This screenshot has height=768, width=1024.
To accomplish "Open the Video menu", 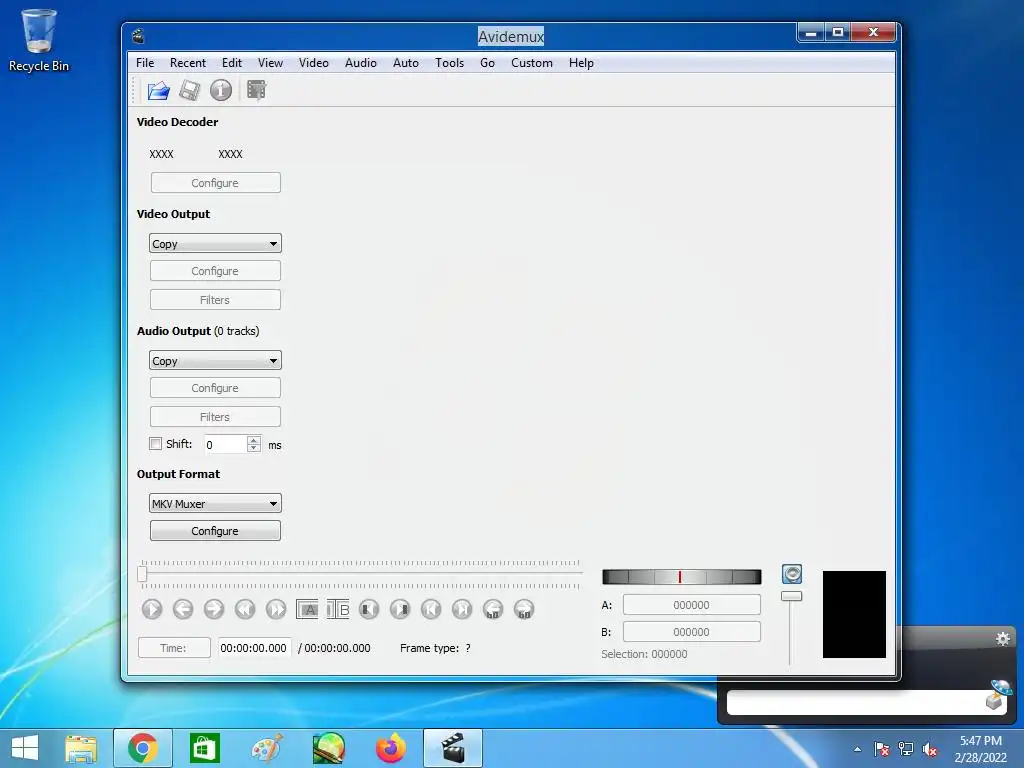I will click(313, 63).
